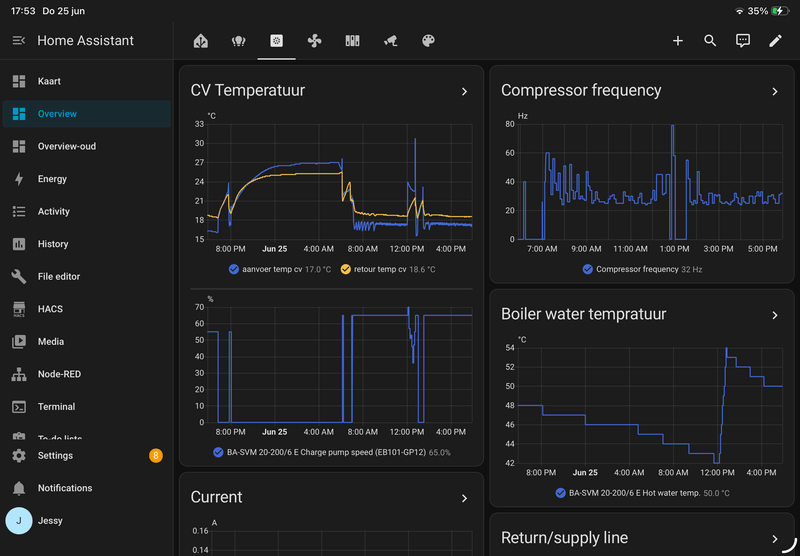Click the plus add icon

click(678, 41)
